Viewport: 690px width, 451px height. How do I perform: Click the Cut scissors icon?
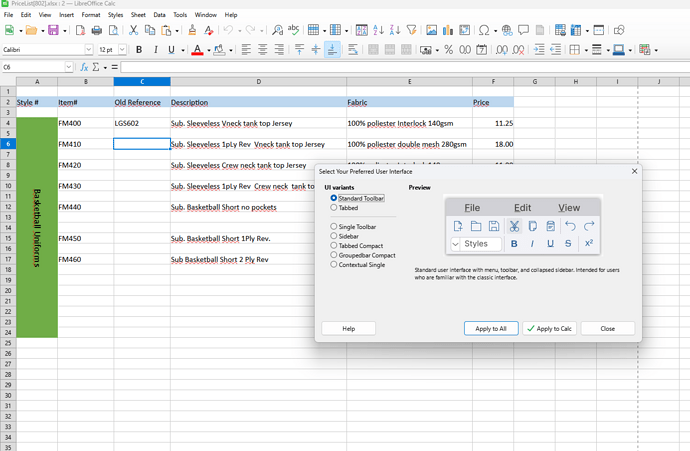click(x=133, y=31)
